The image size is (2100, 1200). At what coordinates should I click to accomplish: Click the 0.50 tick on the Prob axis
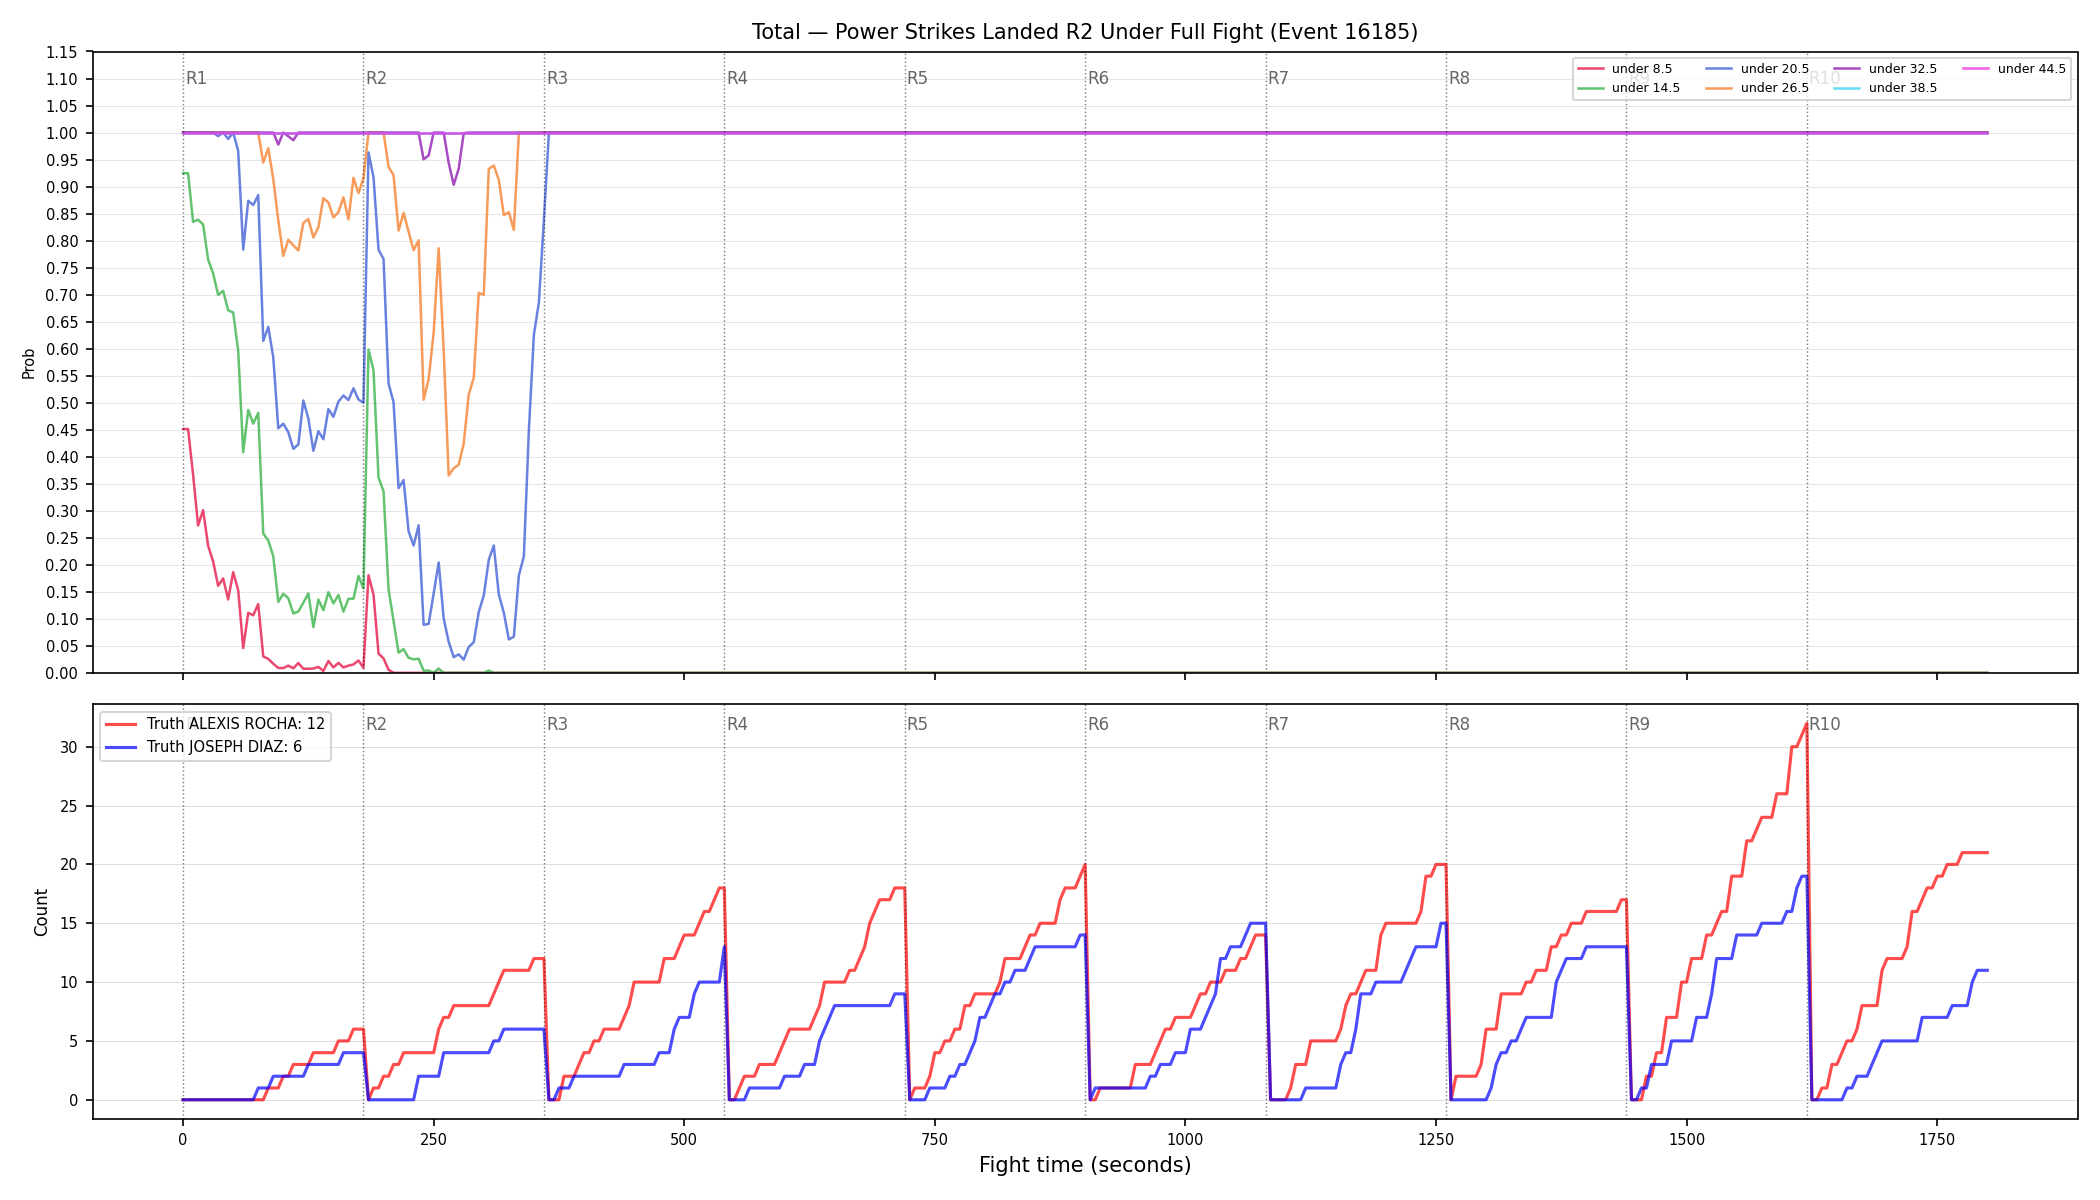[62, 403]
